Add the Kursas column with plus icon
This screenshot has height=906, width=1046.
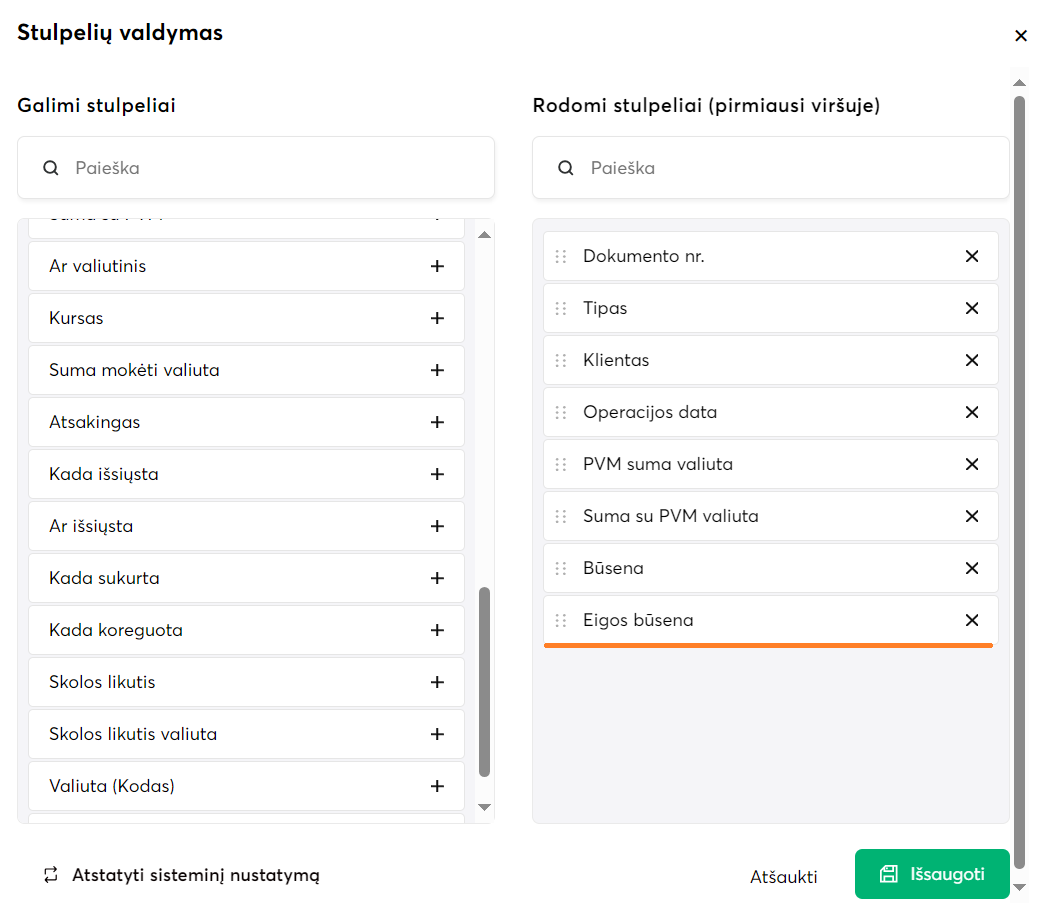(437, 318)
